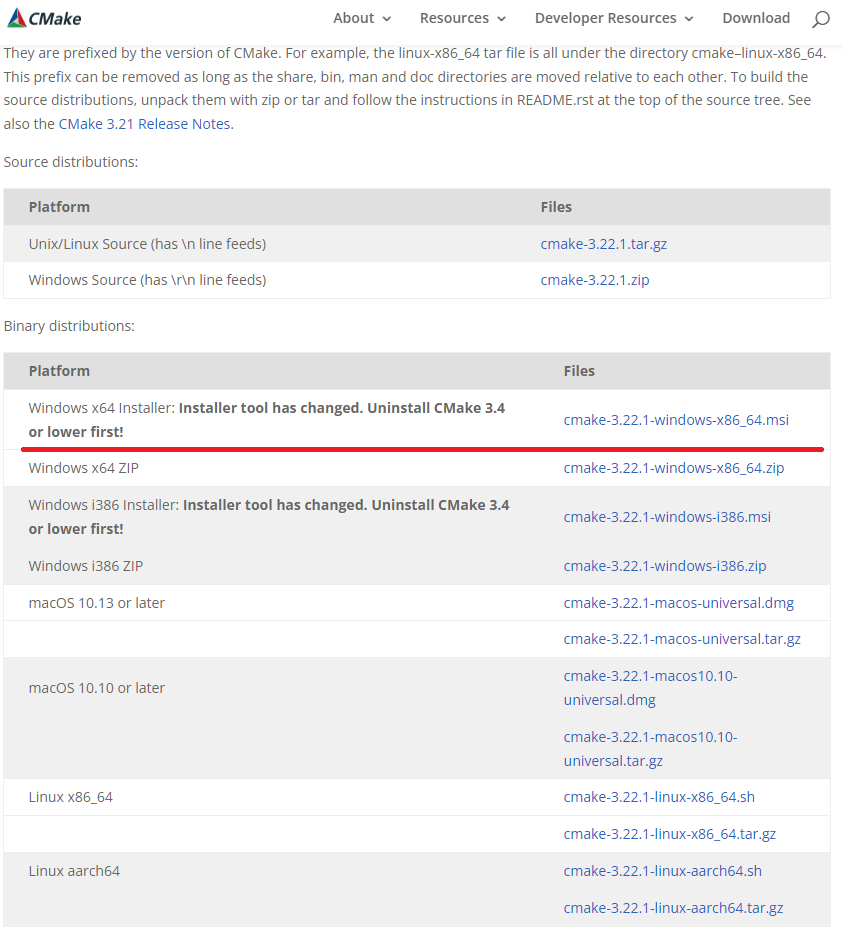Viewport: 842px width, 935px height.
Task: Open the Resources menu
Action: [x=454, y=18]
